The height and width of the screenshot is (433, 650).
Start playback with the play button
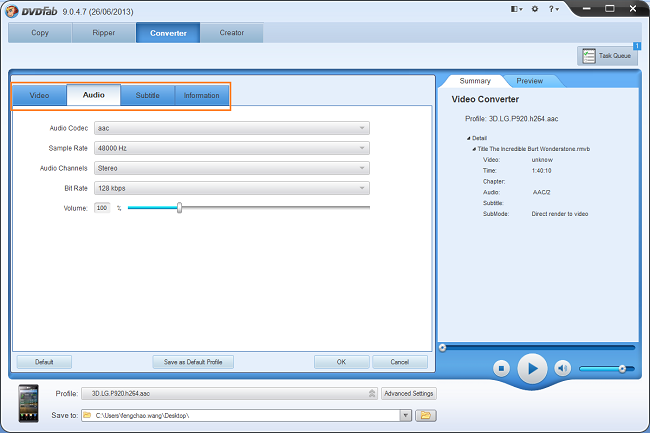532,368
